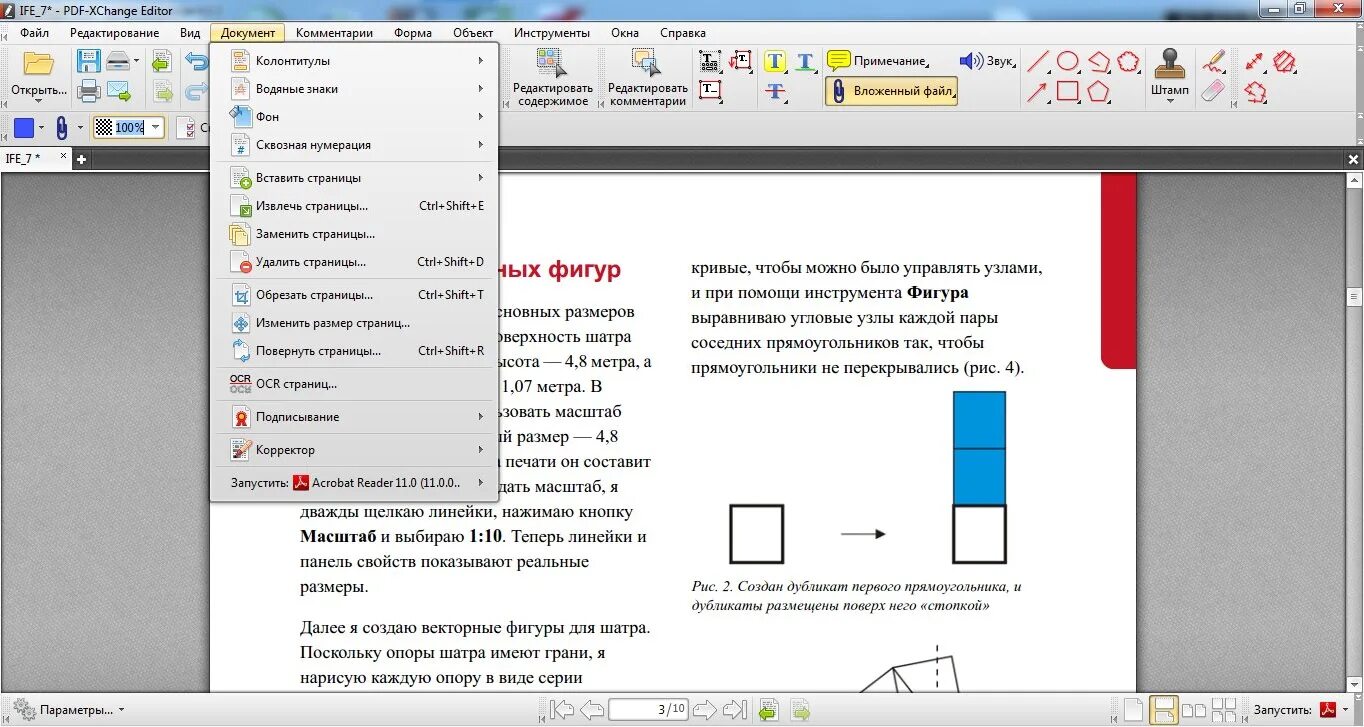Viewport: 1364px width, 727px height.
Task: Toggle the Вложенный файл tool
Action: 891,91
